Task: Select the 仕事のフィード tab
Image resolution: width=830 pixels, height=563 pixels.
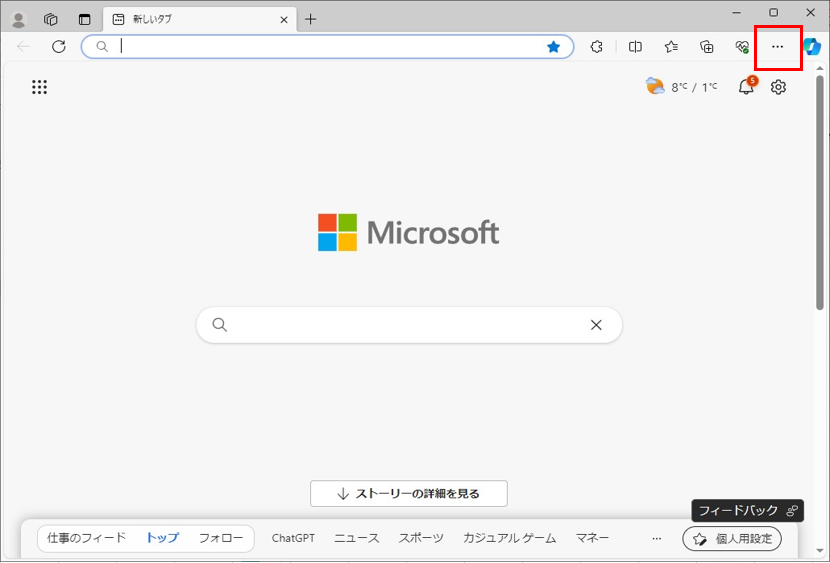Action: (x=87, y=538)
